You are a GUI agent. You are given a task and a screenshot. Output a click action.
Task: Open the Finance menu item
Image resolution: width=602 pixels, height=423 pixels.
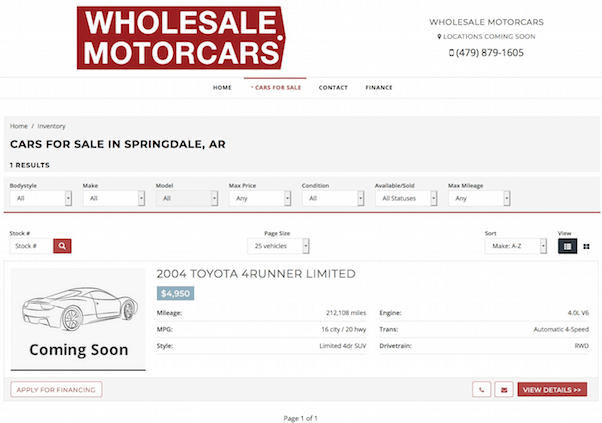tap(379, 88)
